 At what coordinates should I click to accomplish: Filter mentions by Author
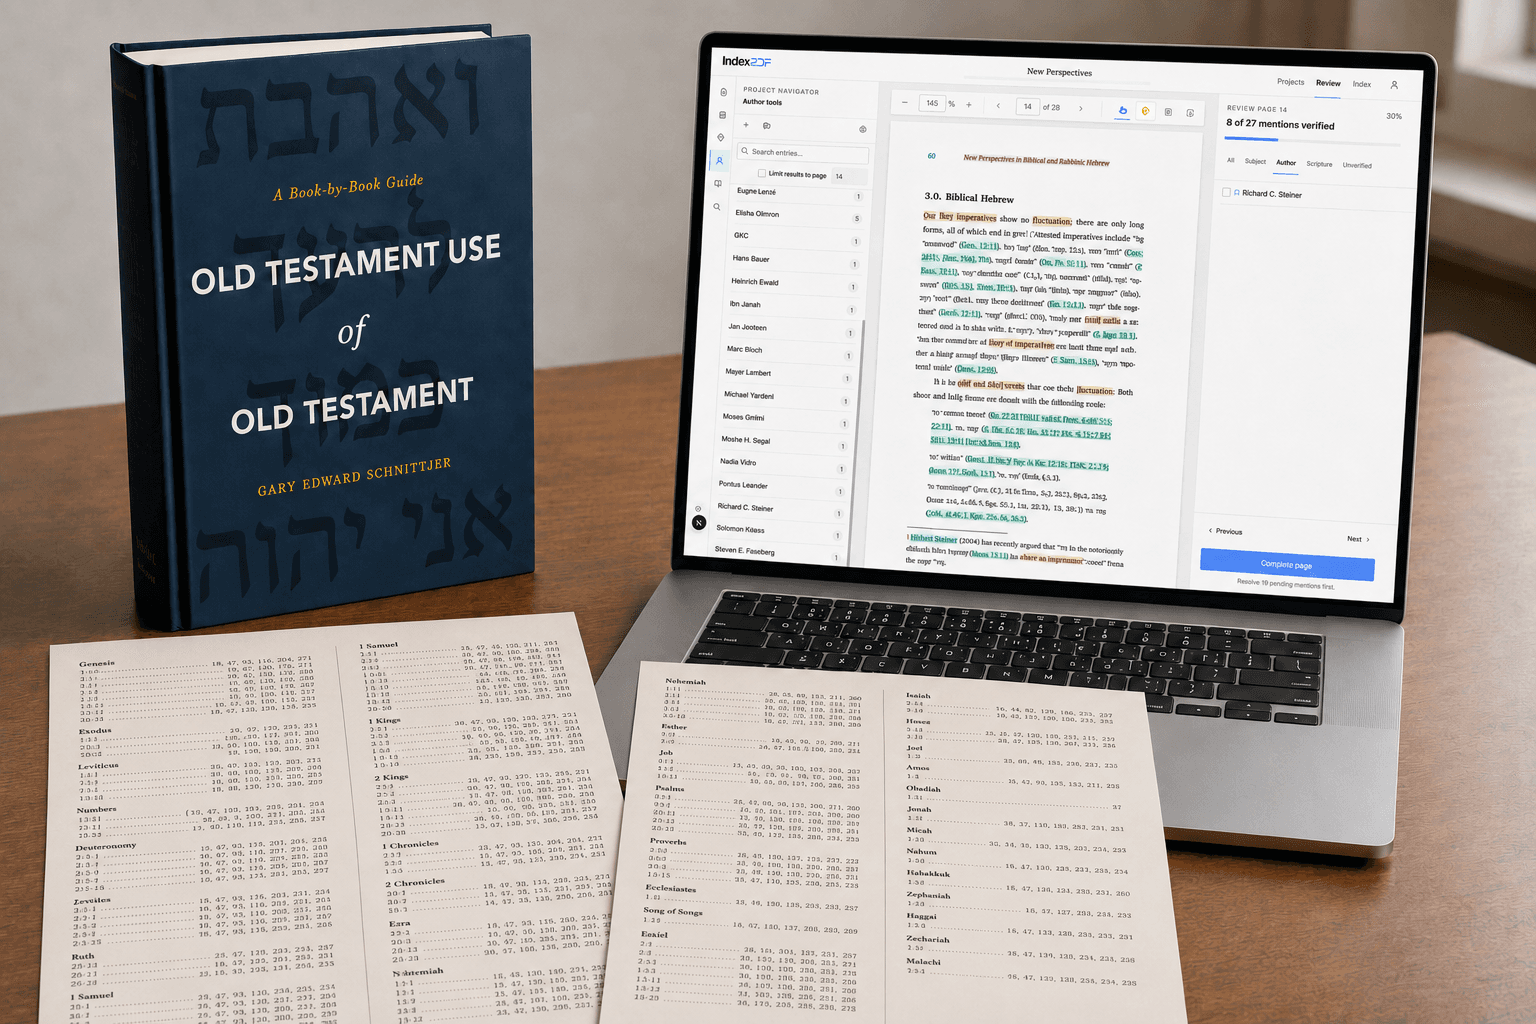click(x=1286, y=162)
